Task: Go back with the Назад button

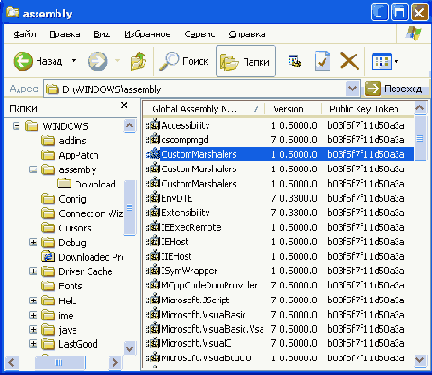Action: pos(38,61)
